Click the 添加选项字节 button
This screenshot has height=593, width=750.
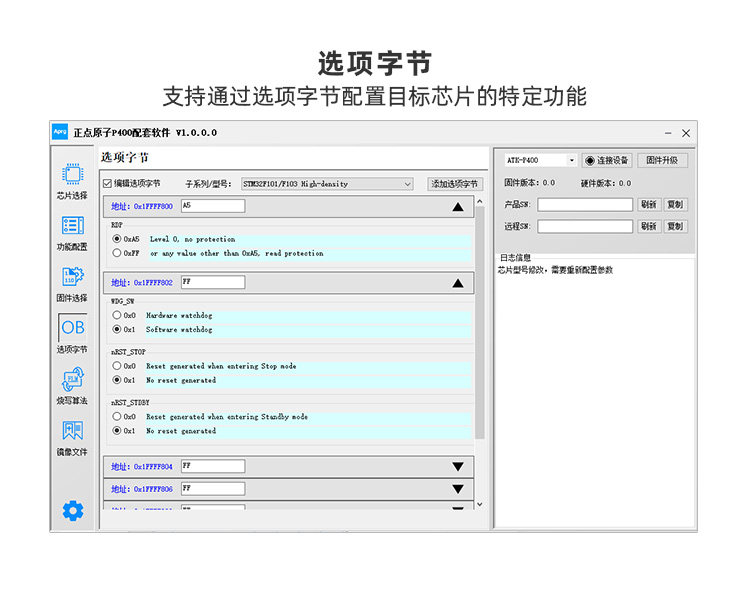(x=455, y=184)
